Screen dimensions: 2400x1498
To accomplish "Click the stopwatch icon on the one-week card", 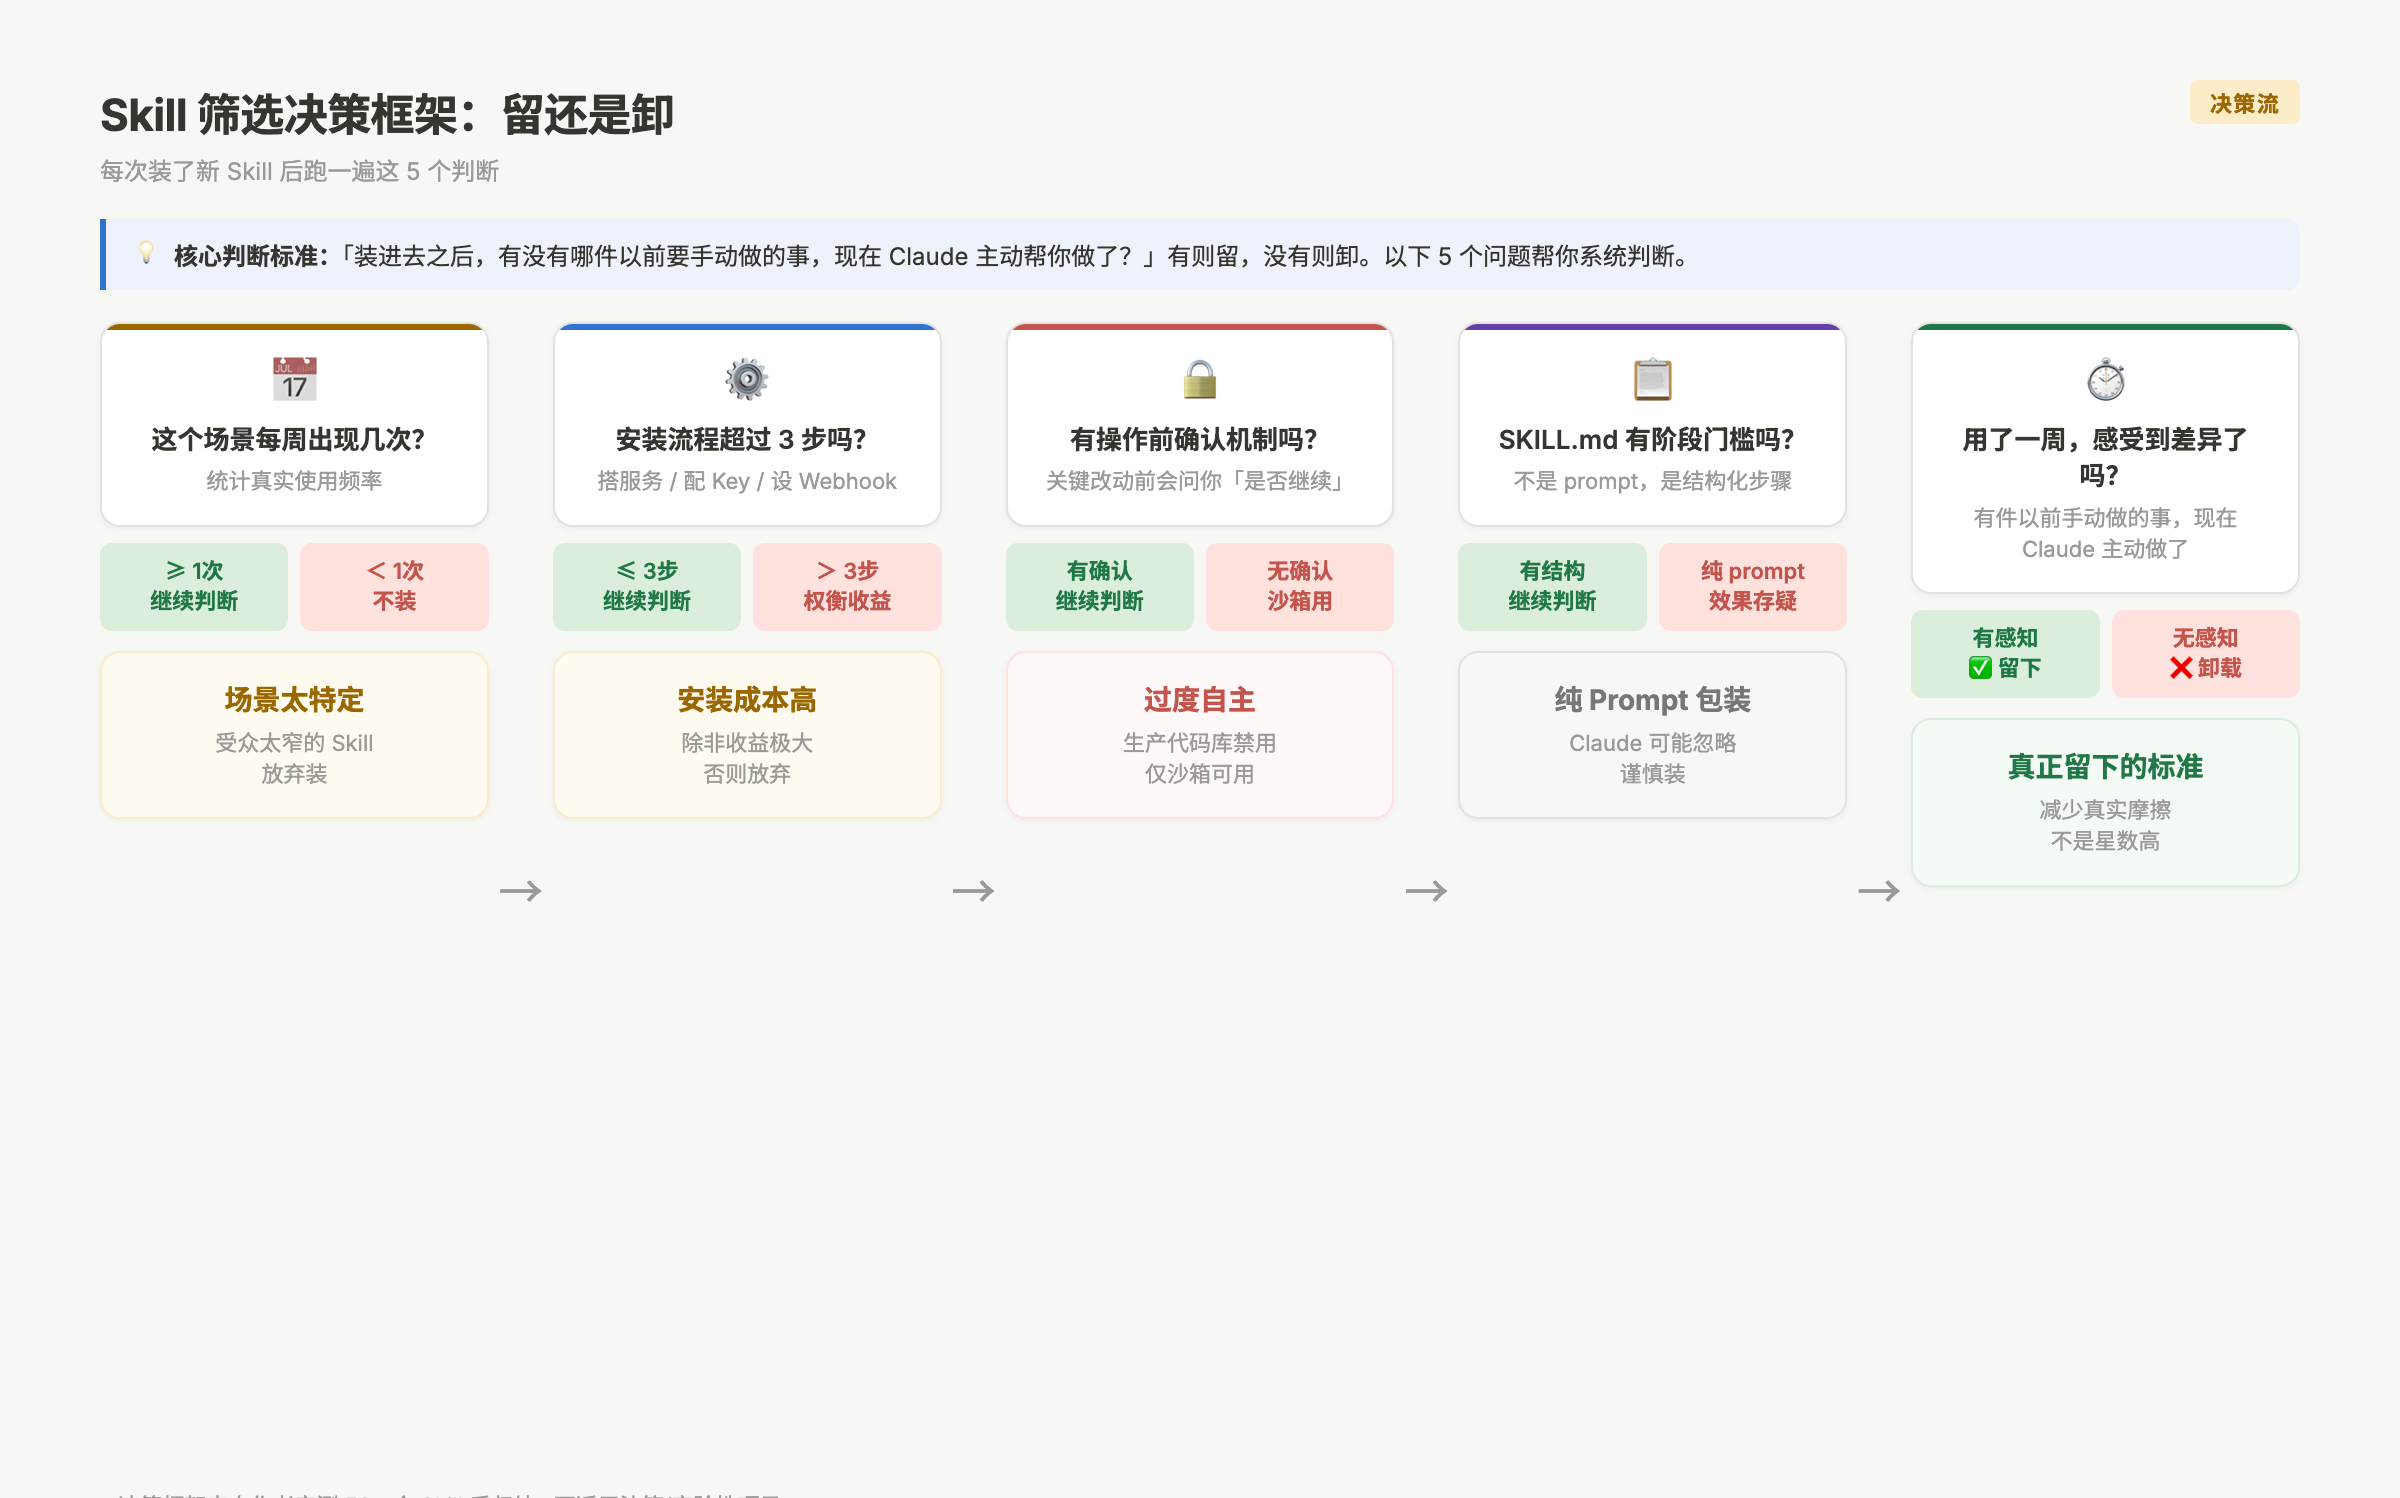I will pyautogui.click(x=2105, y=380).
